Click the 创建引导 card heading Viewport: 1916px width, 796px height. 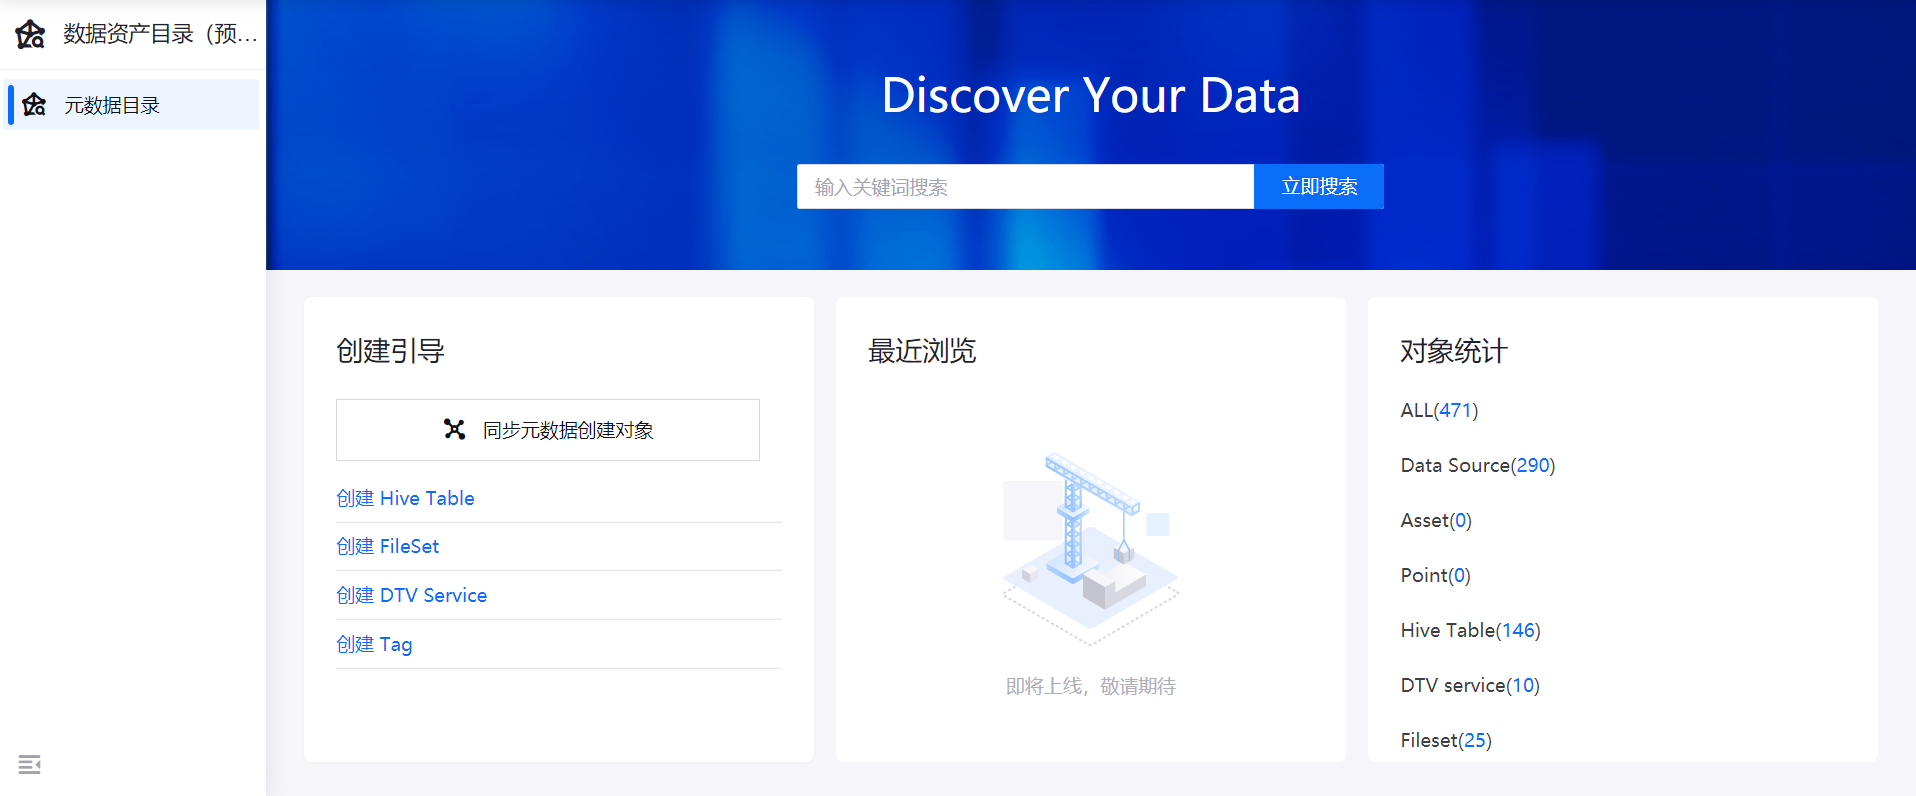390,351
